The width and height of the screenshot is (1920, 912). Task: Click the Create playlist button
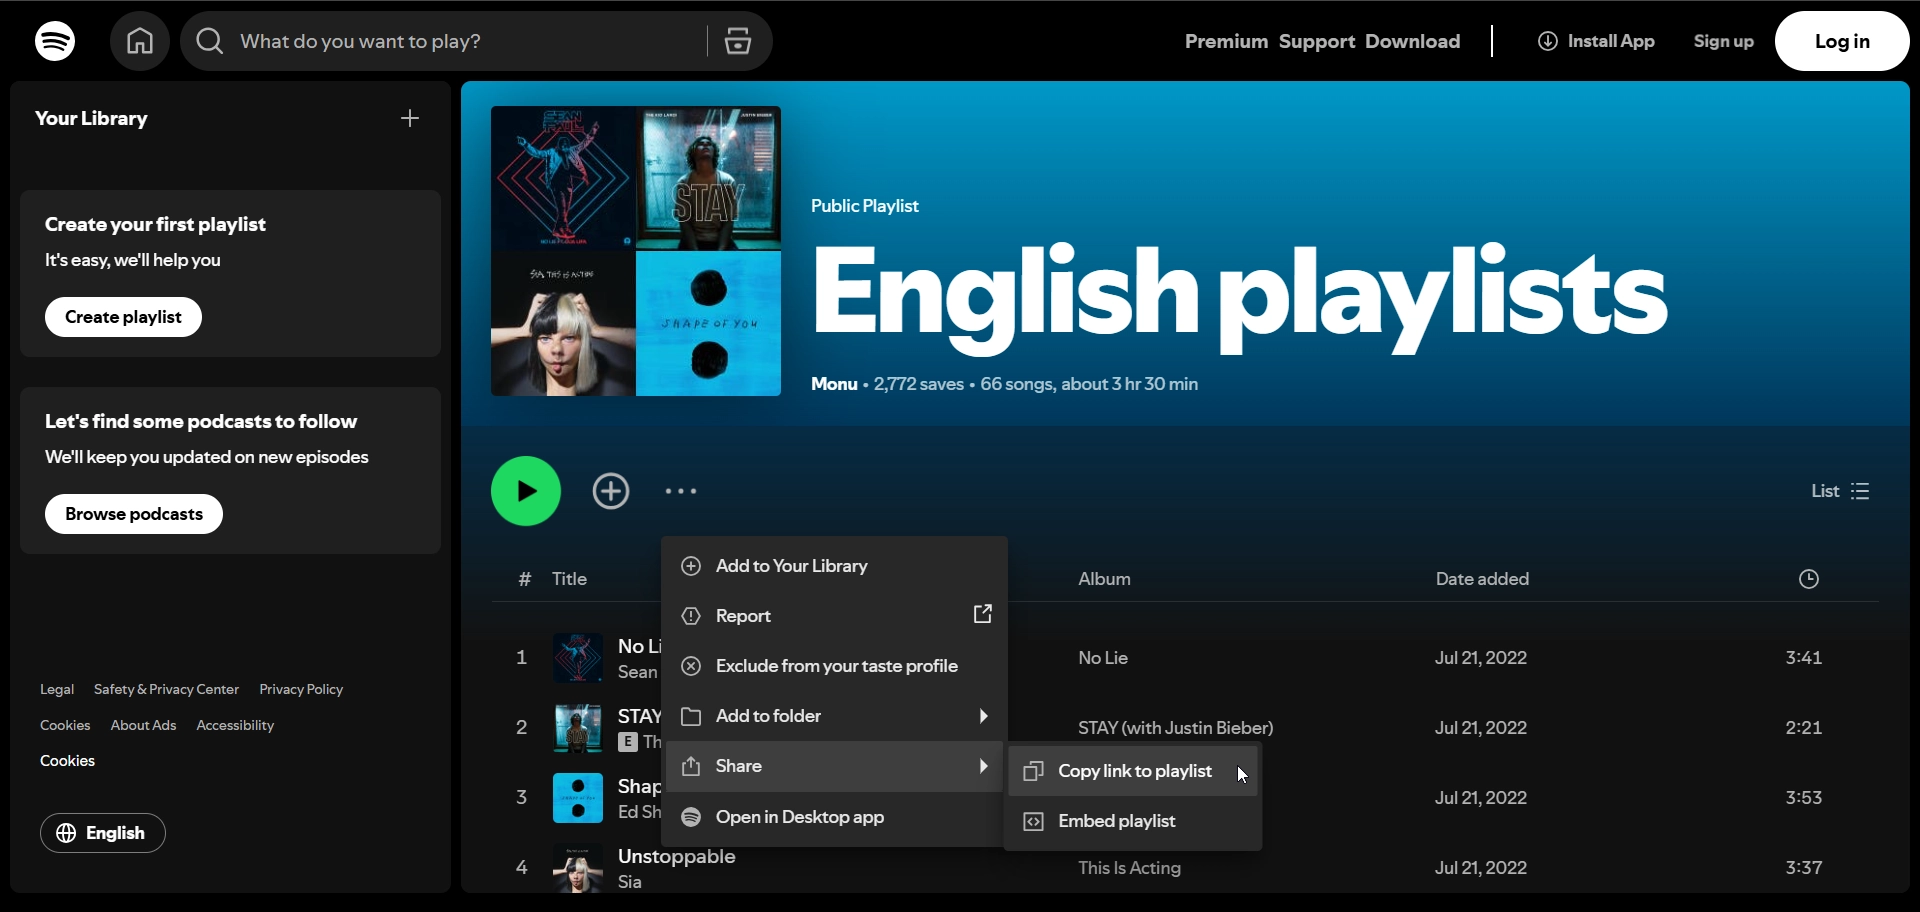click(123, 317)
